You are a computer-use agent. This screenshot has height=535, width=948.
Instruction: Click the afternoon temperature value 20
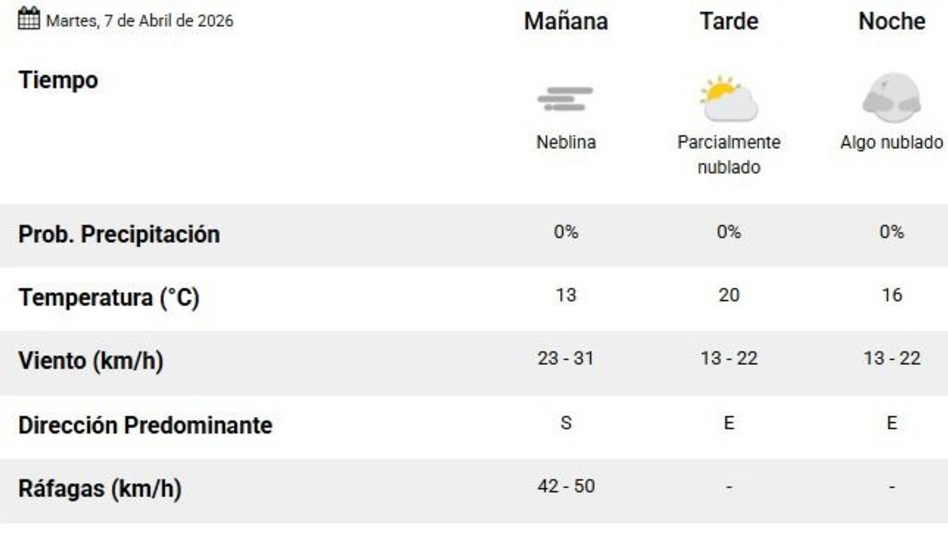tap(729, 295)
